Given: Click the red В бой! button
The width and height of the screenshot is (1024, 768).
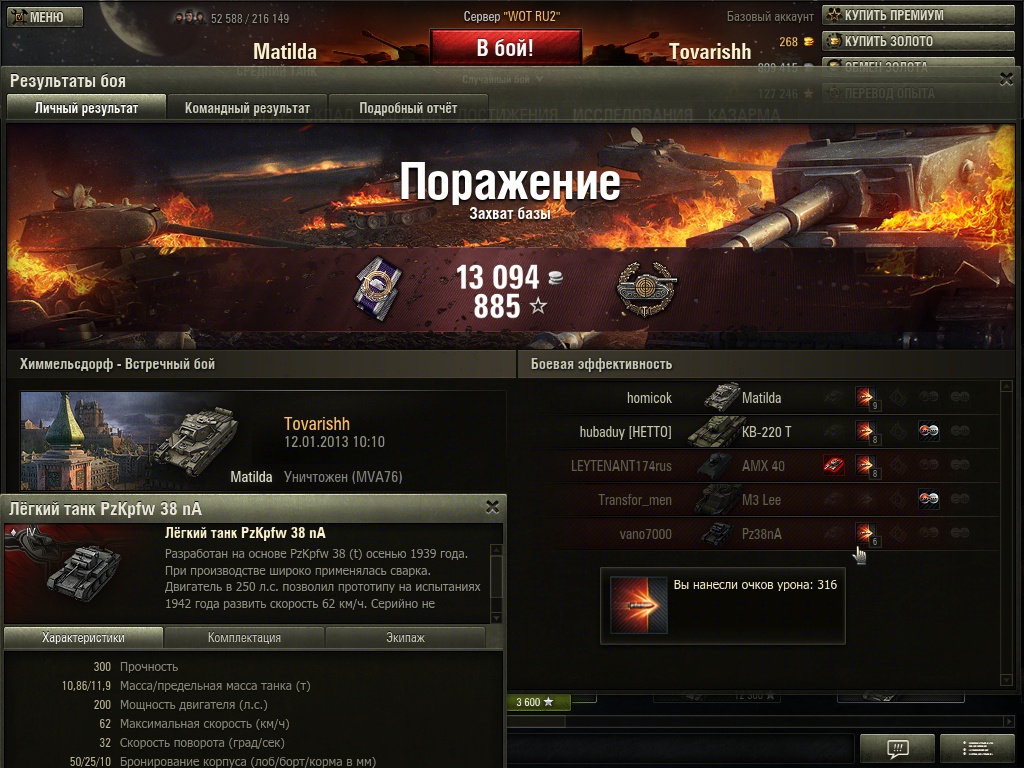Looking at the screenshot, I should click(505, 47).
